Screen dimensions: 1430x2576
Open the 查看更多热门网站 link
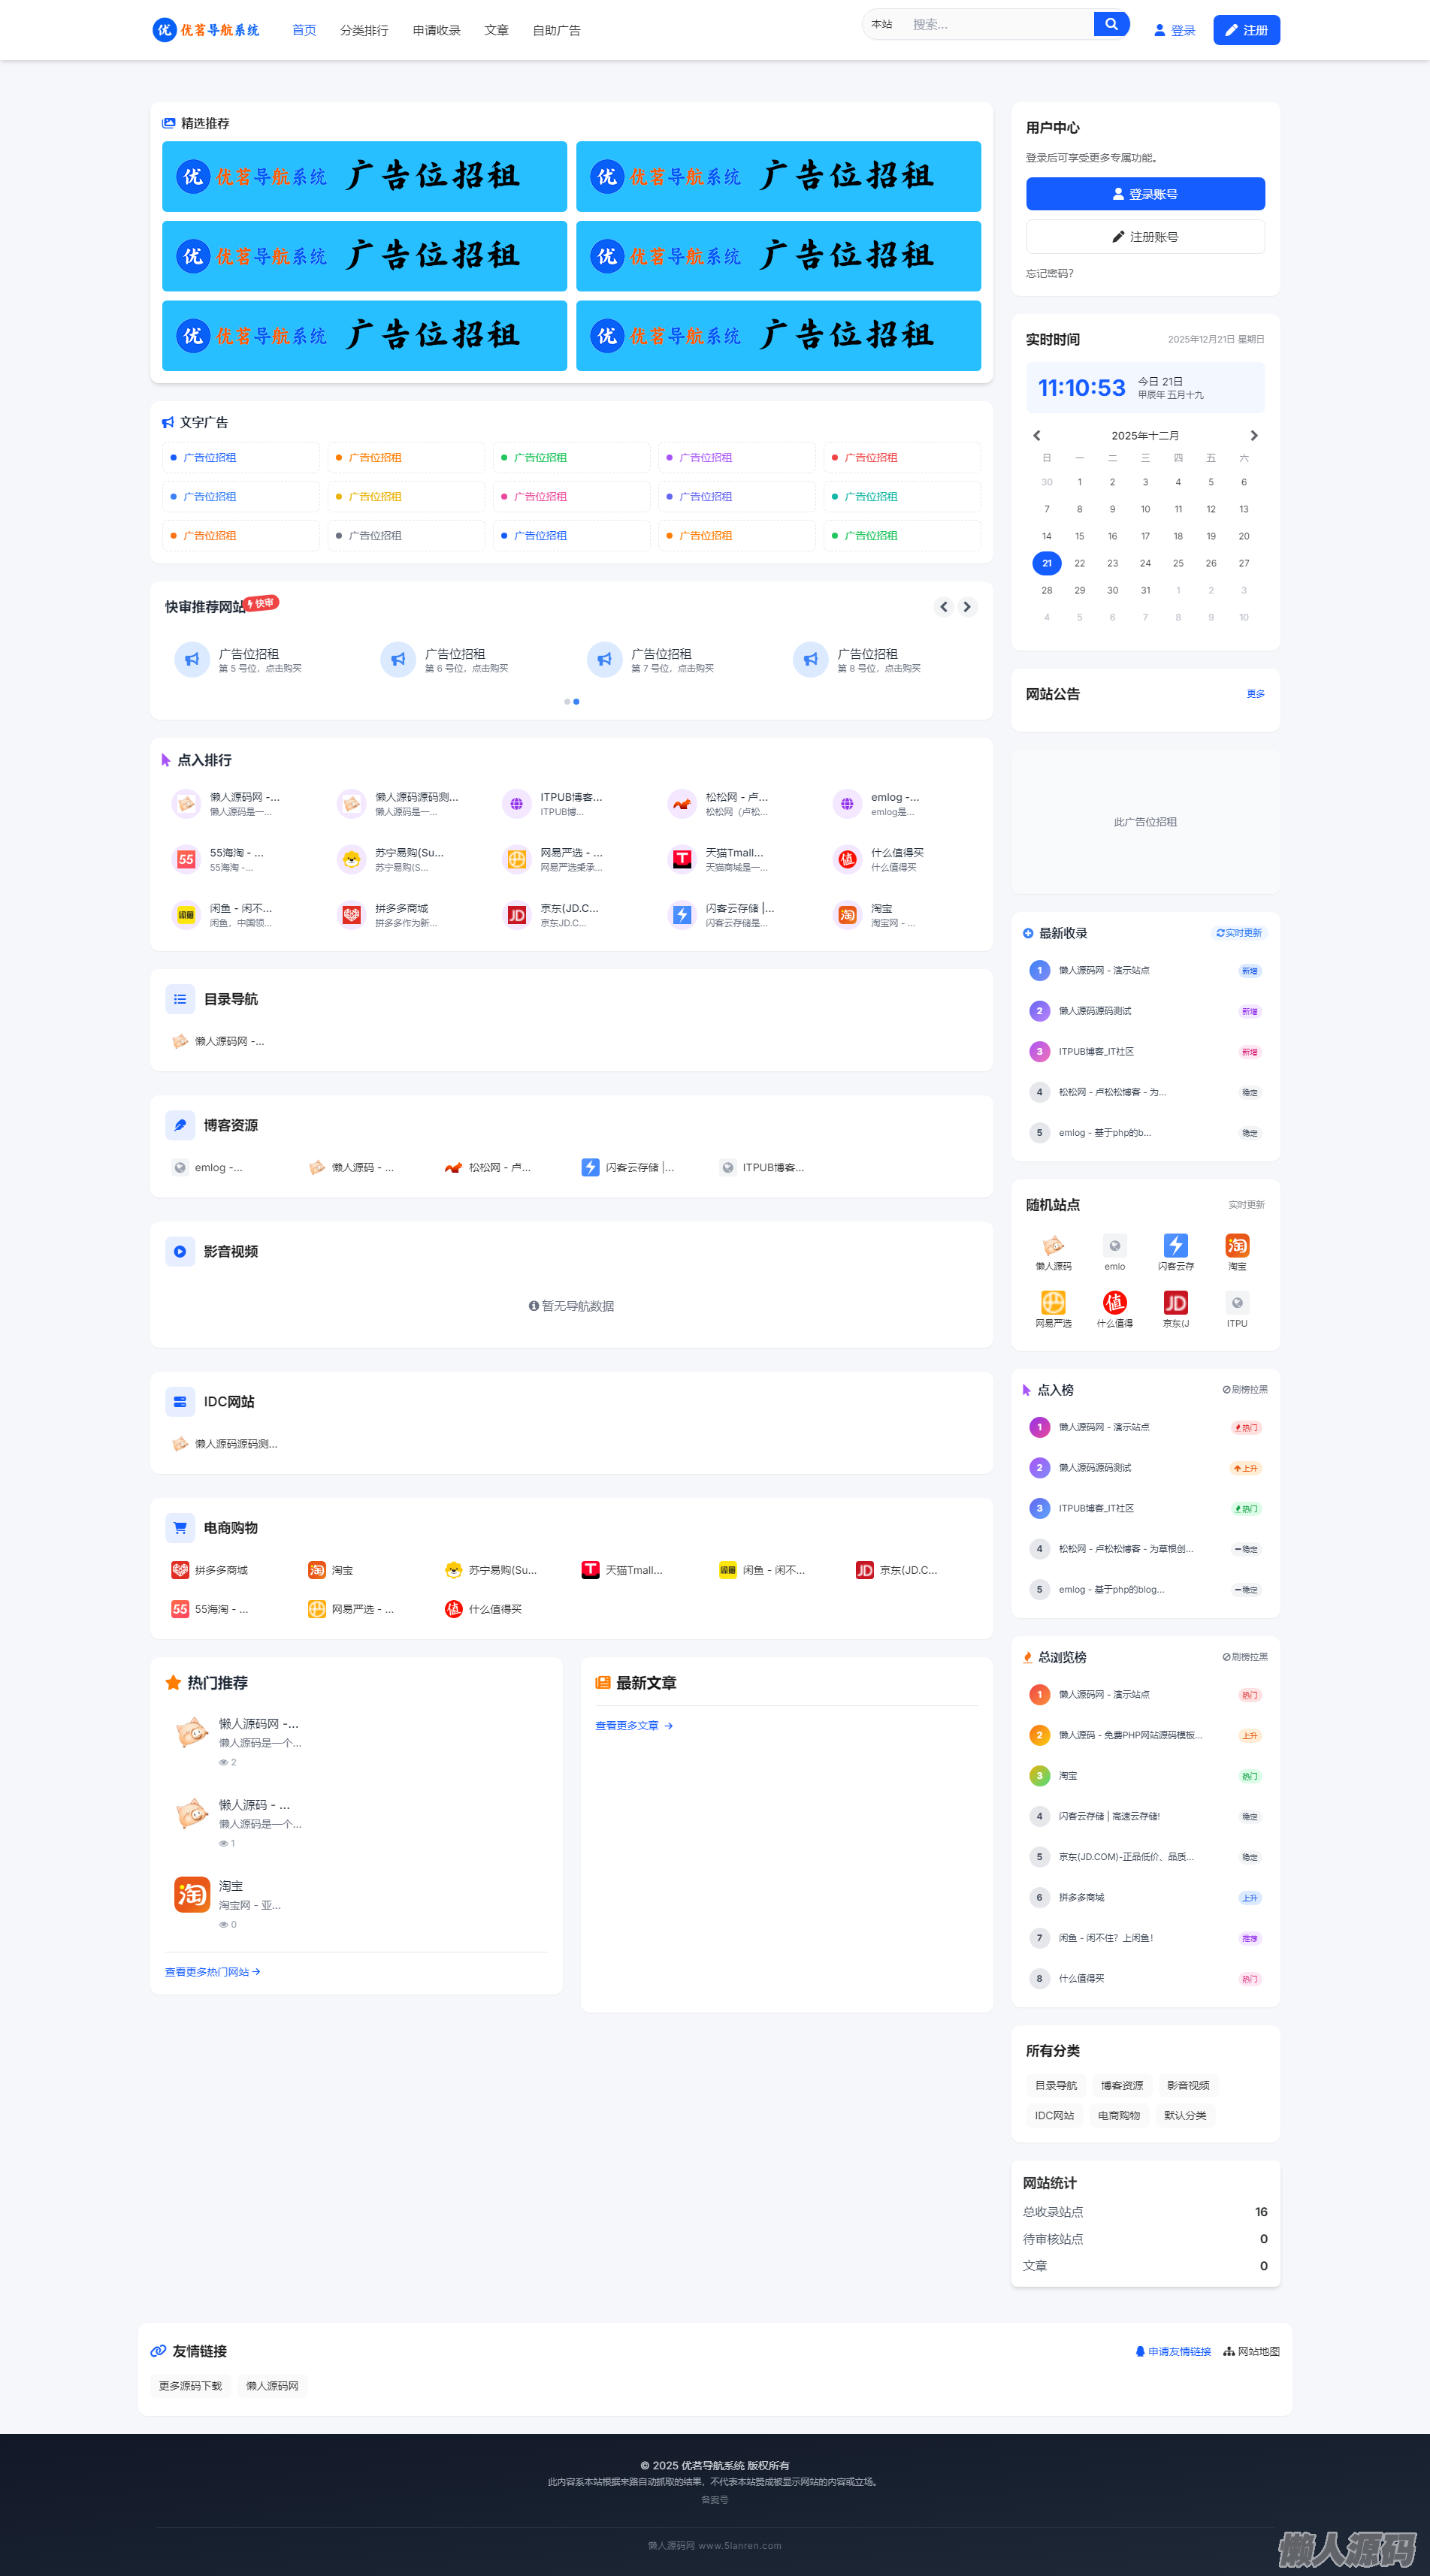tap(213, 1971)
